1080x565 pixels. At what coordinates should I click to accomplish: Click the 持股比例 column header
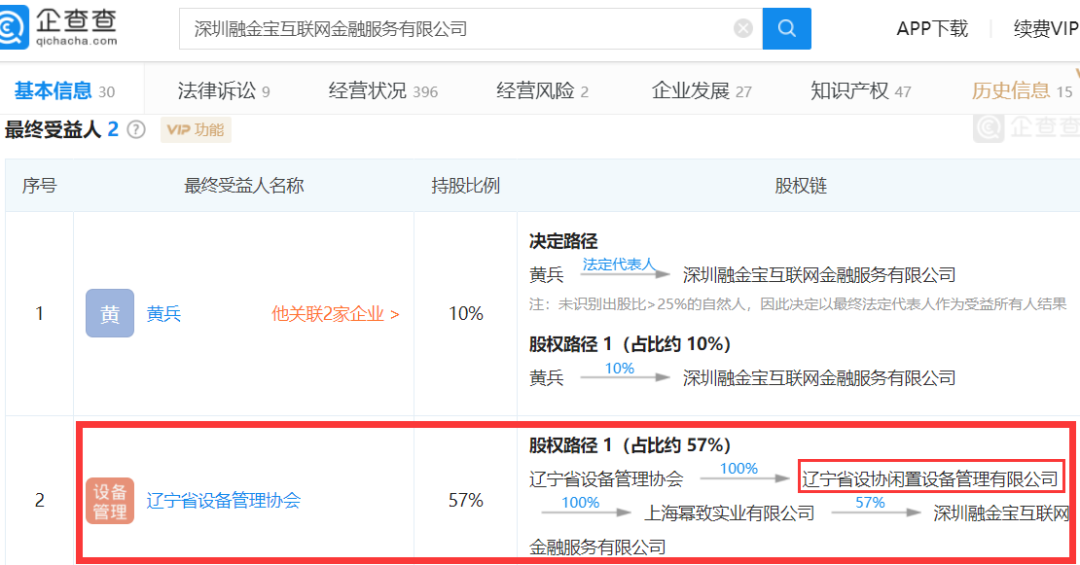tap(466, 185)
